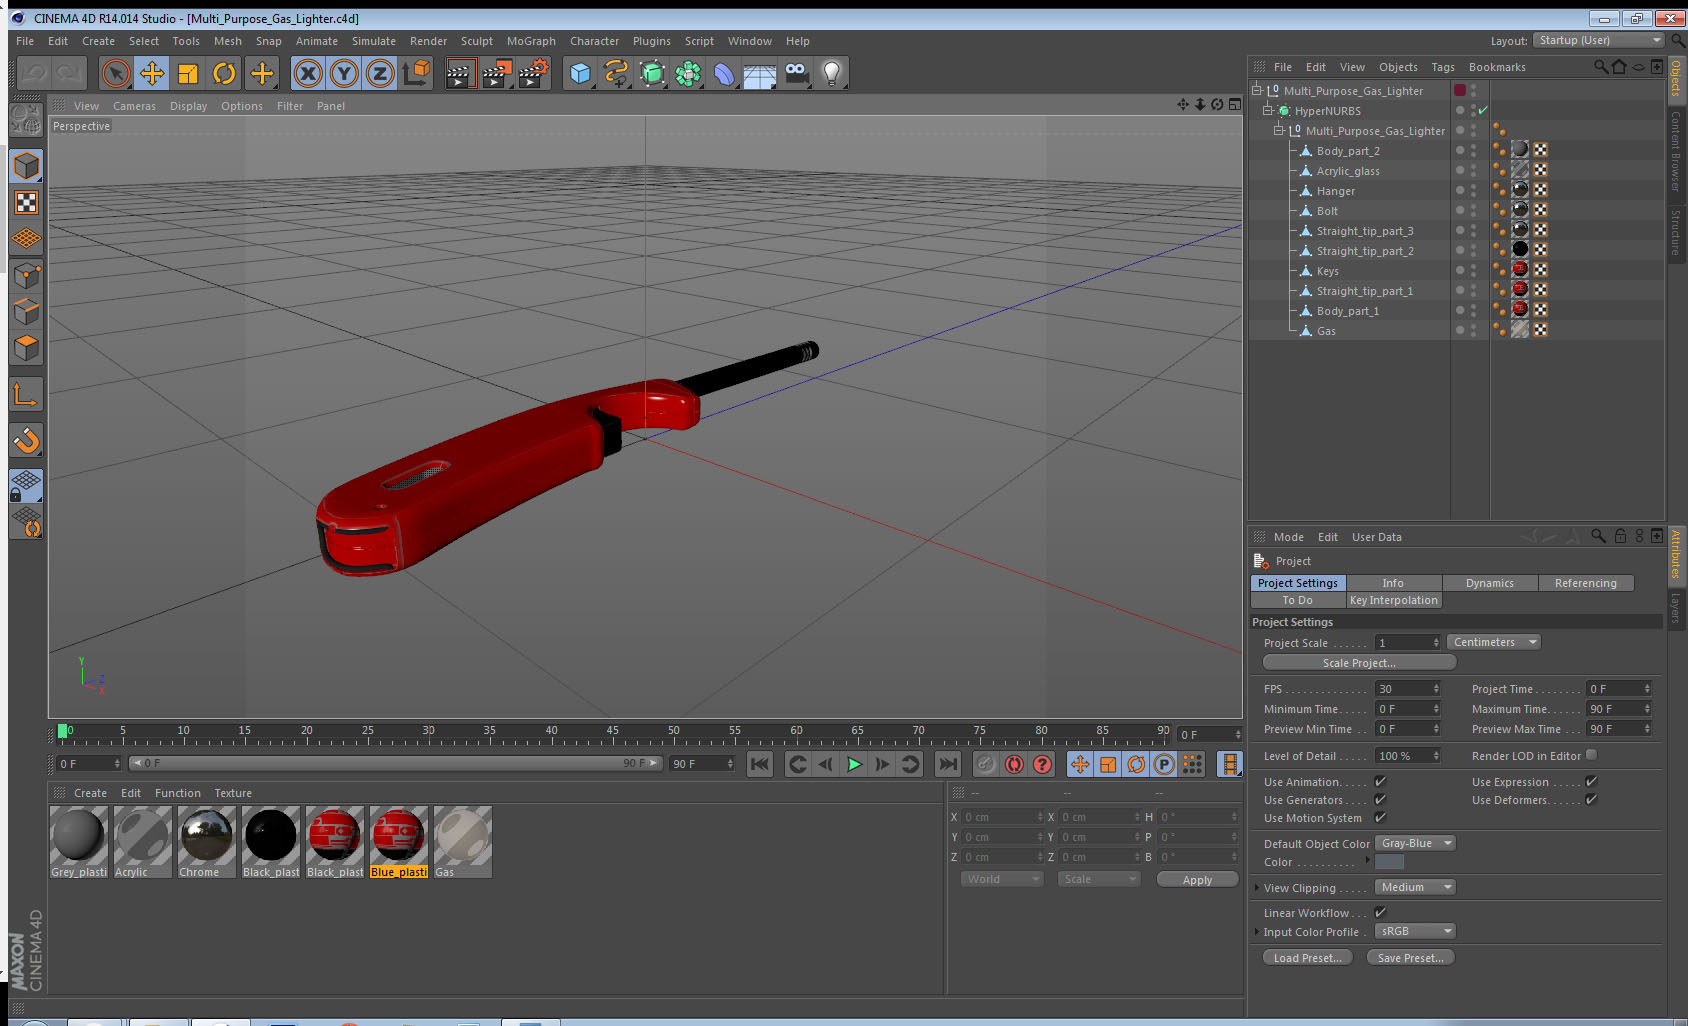Click Render View clapperboard icon
The image size is (1688, 1026).
(460, 73)
